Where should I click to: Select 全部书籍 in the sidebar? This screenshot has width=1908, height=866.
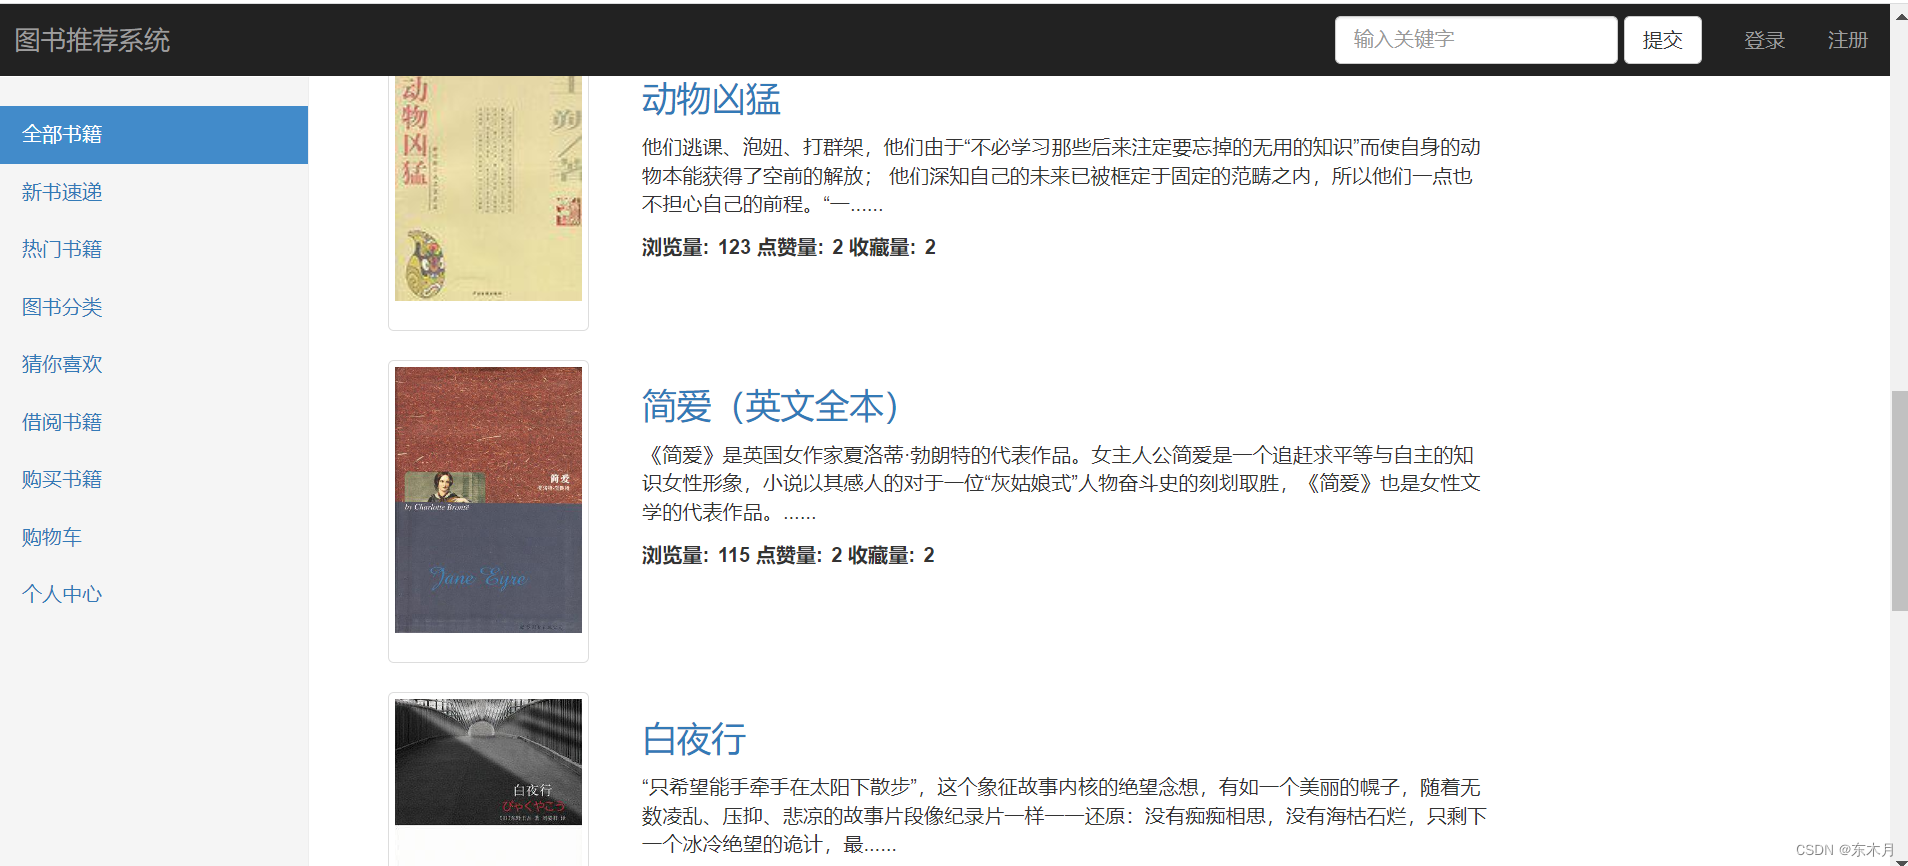(x=154, y=135)
